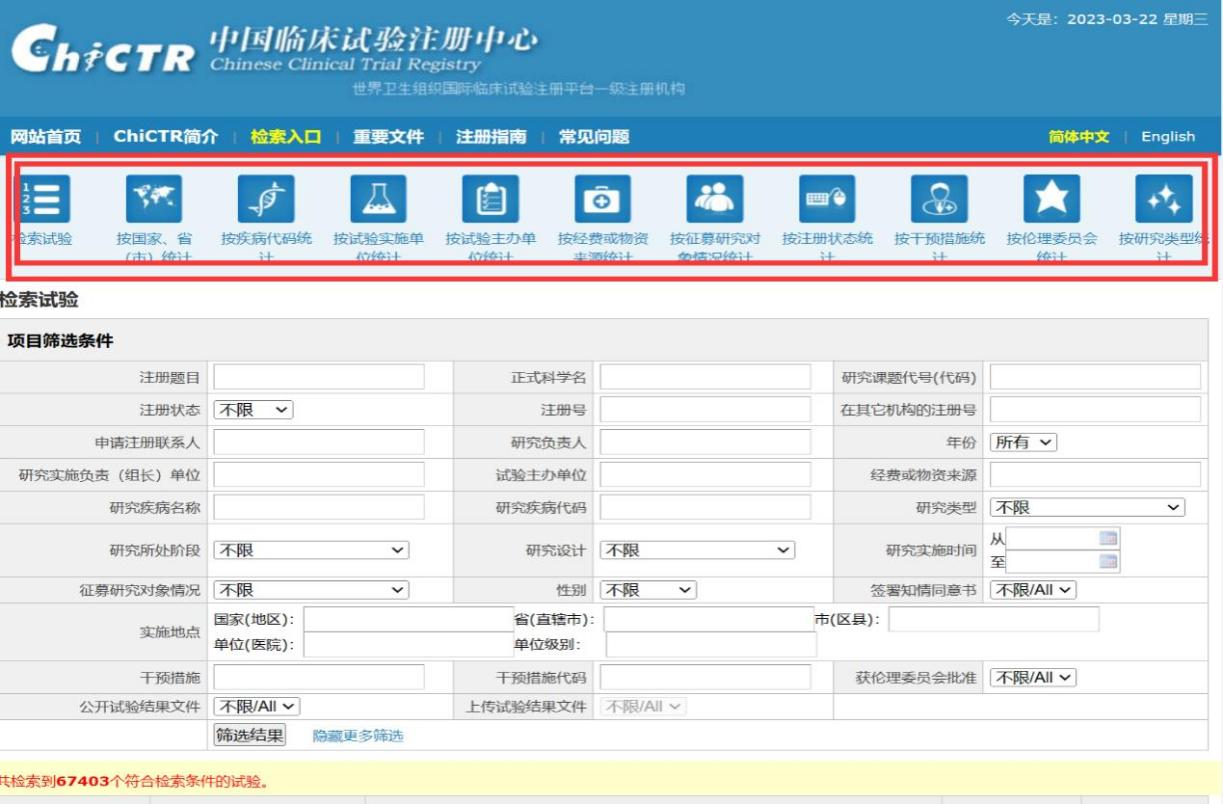The height and width of the screenshot is (804, 1223).
Task: Select the DNA 按疾病代码统计 icon
Action: point(266,199)
